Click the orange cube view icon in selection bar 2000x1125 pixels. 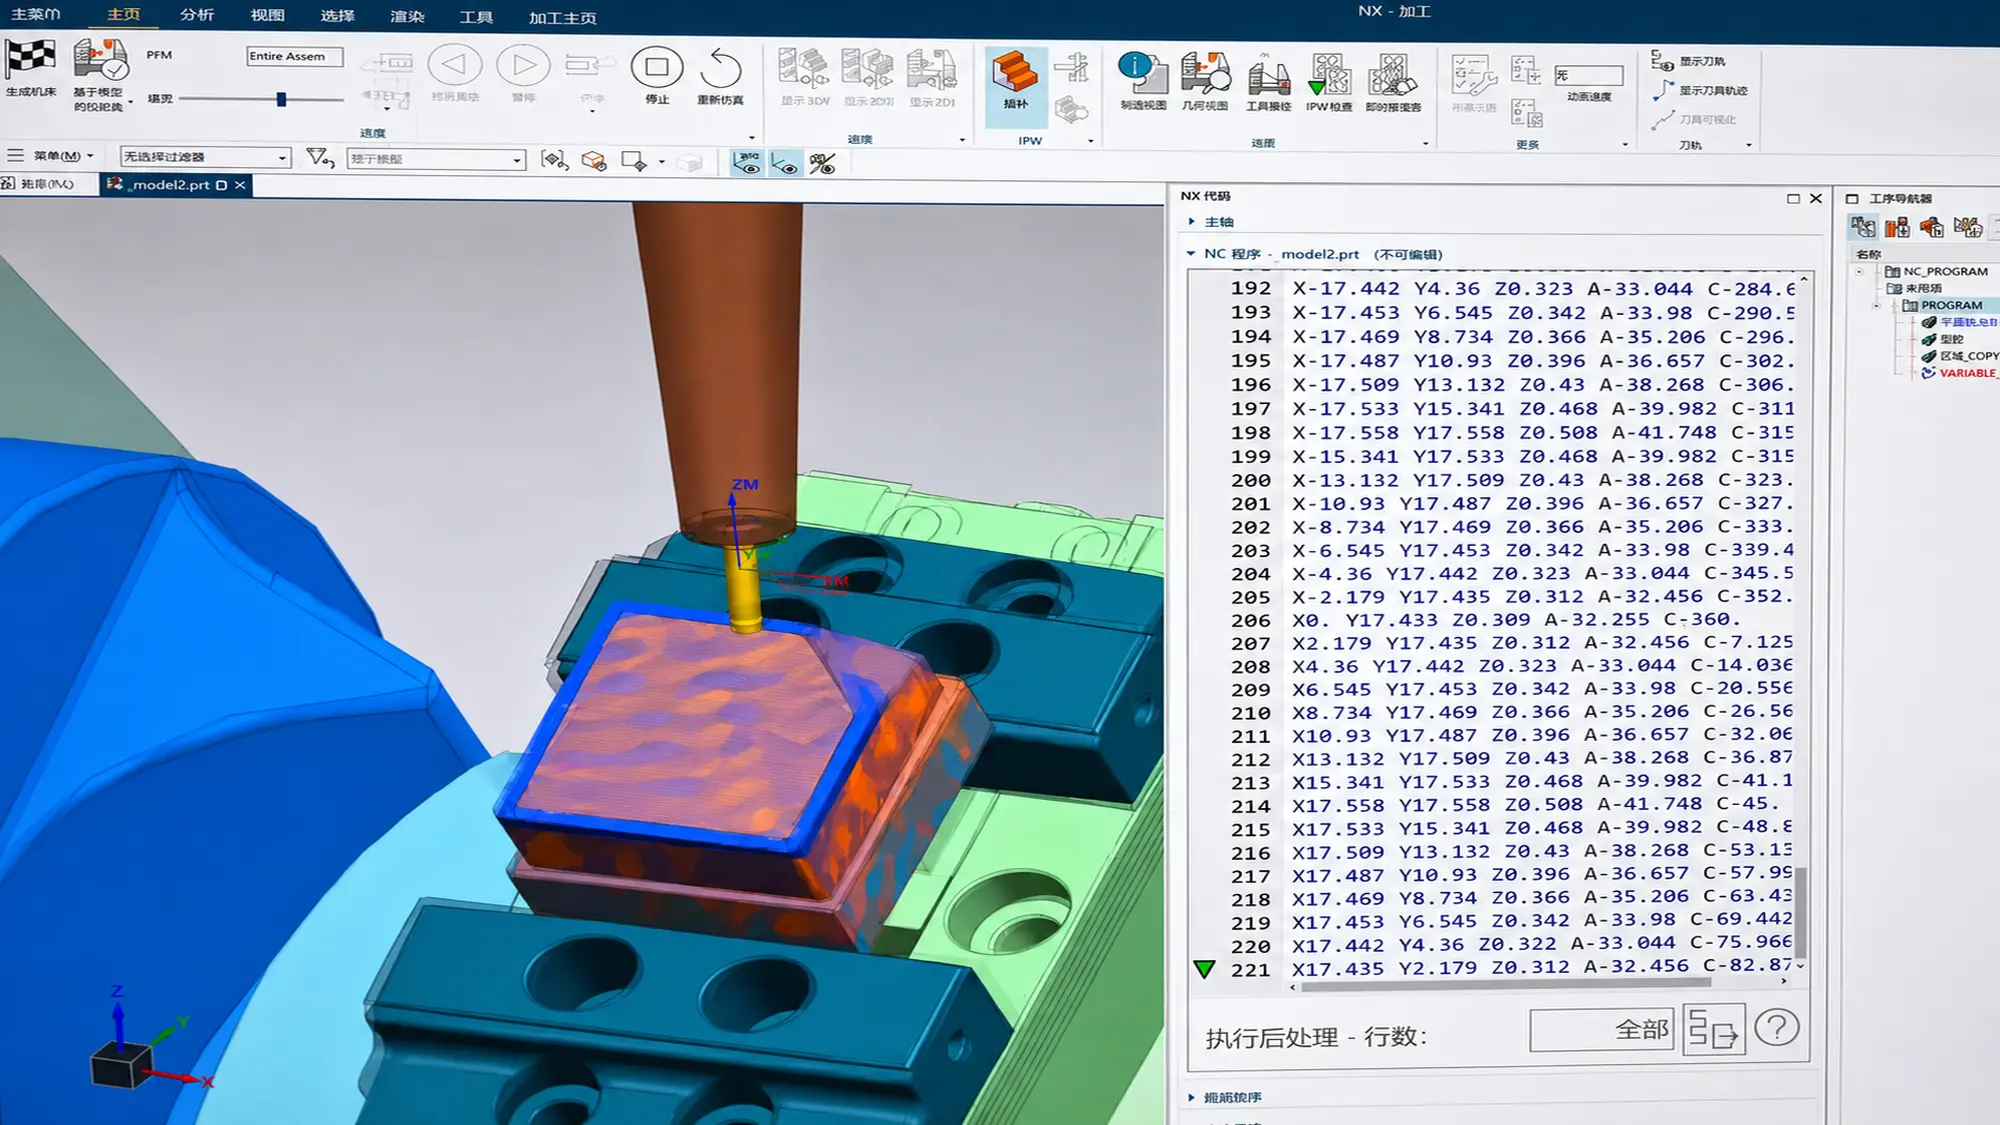tap(594, 161)
